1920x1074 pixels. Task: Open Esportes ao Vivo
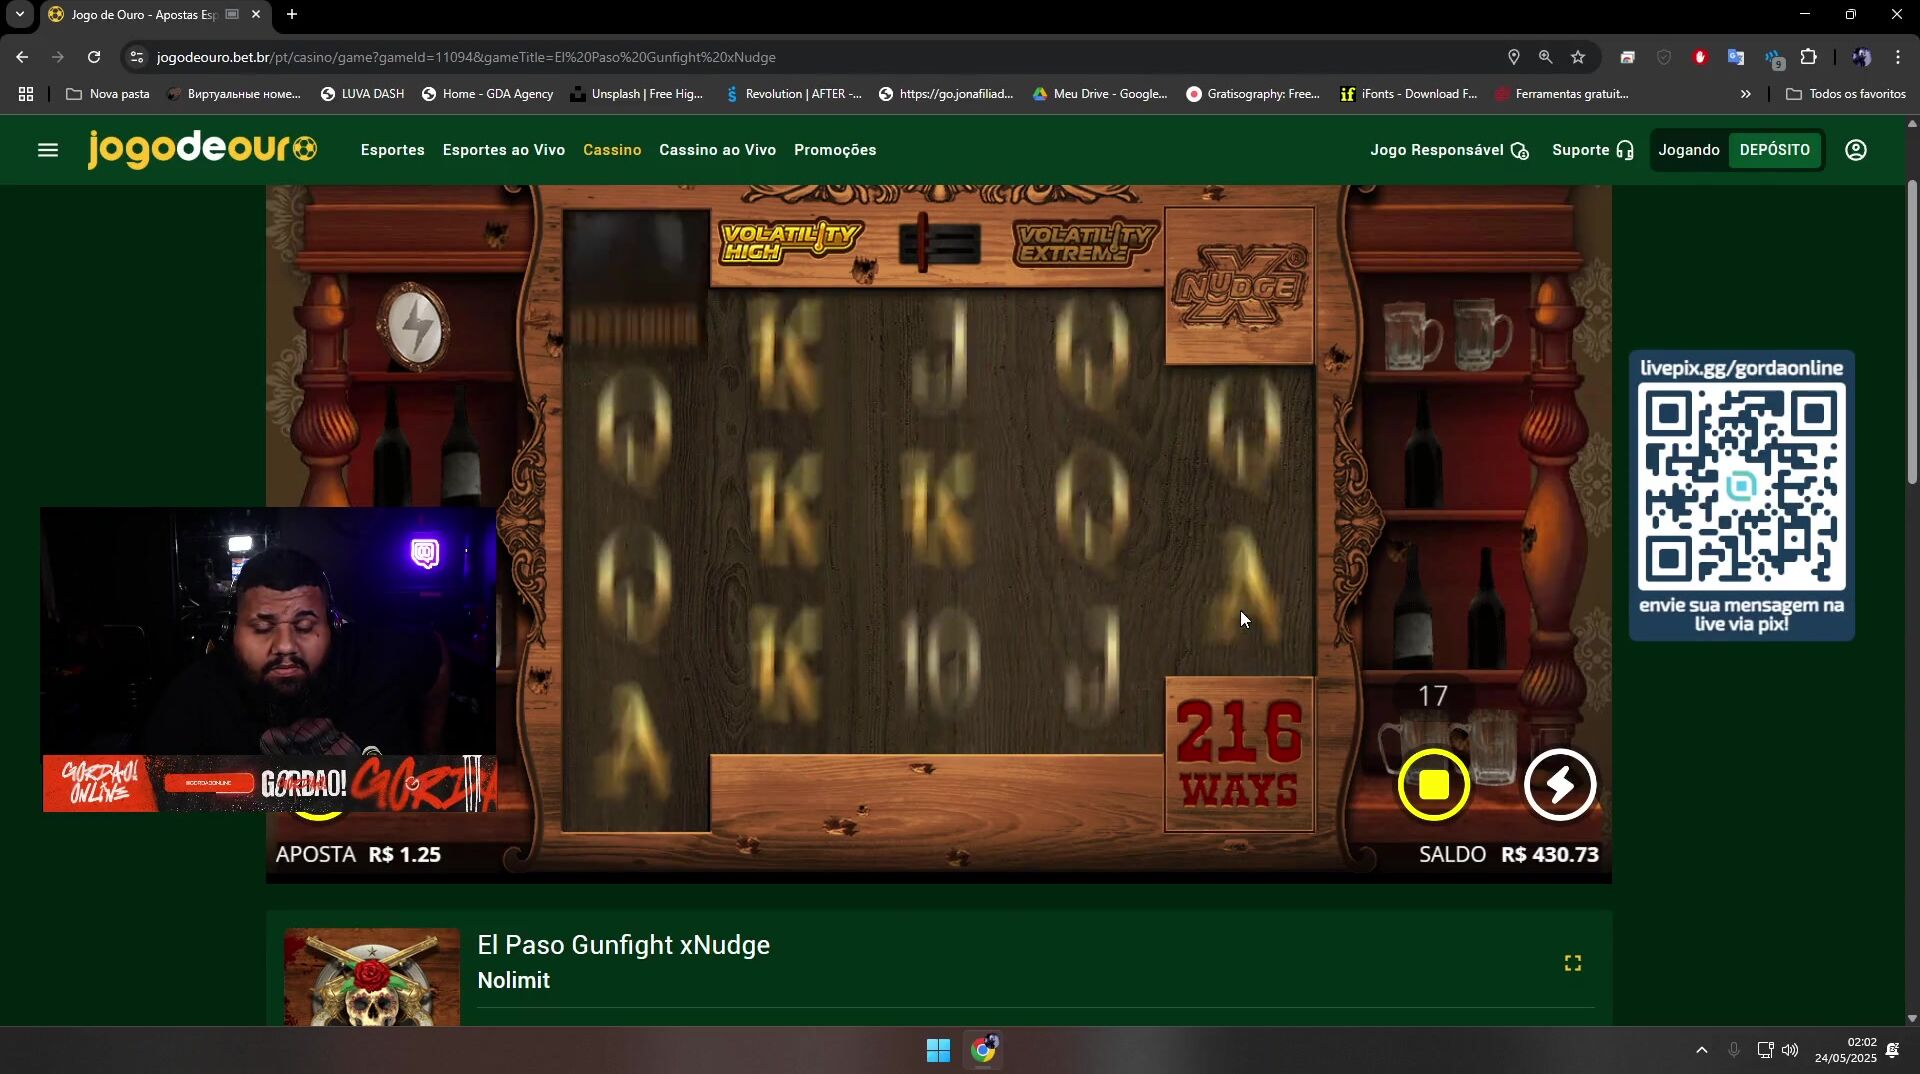tap(504, 150)
